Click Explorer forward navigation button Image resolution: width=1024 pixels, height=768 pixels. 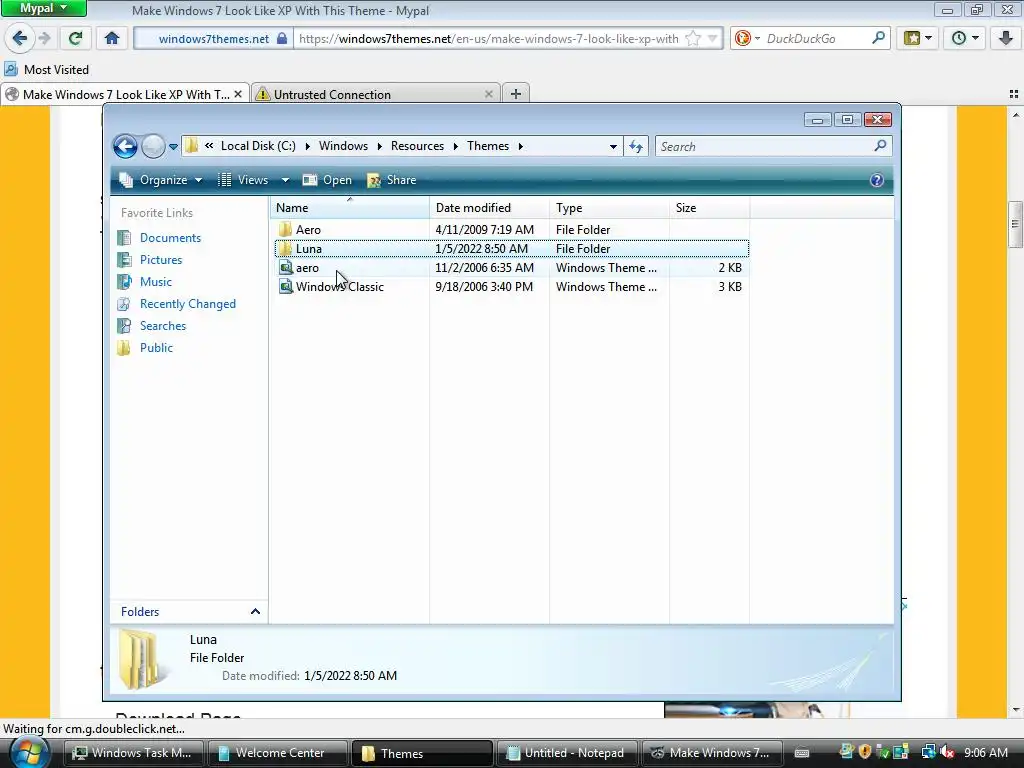tap(153, 146)
